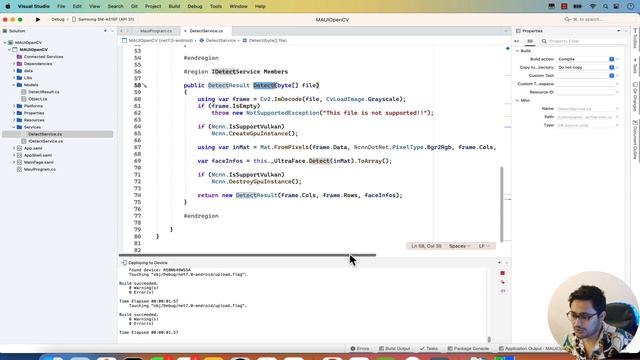Click the Wi-Fi status icon
This screenshot has width=640, height=360.
point(593,6)
